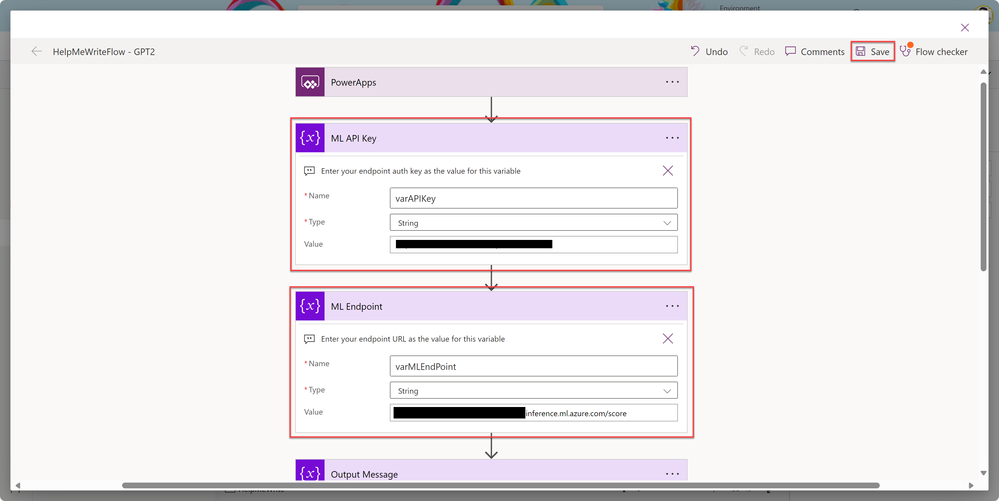This screenshot has width=999, height=501.
Task: Close the flow editor dialog with X
Action: click(x=965, y=27)
